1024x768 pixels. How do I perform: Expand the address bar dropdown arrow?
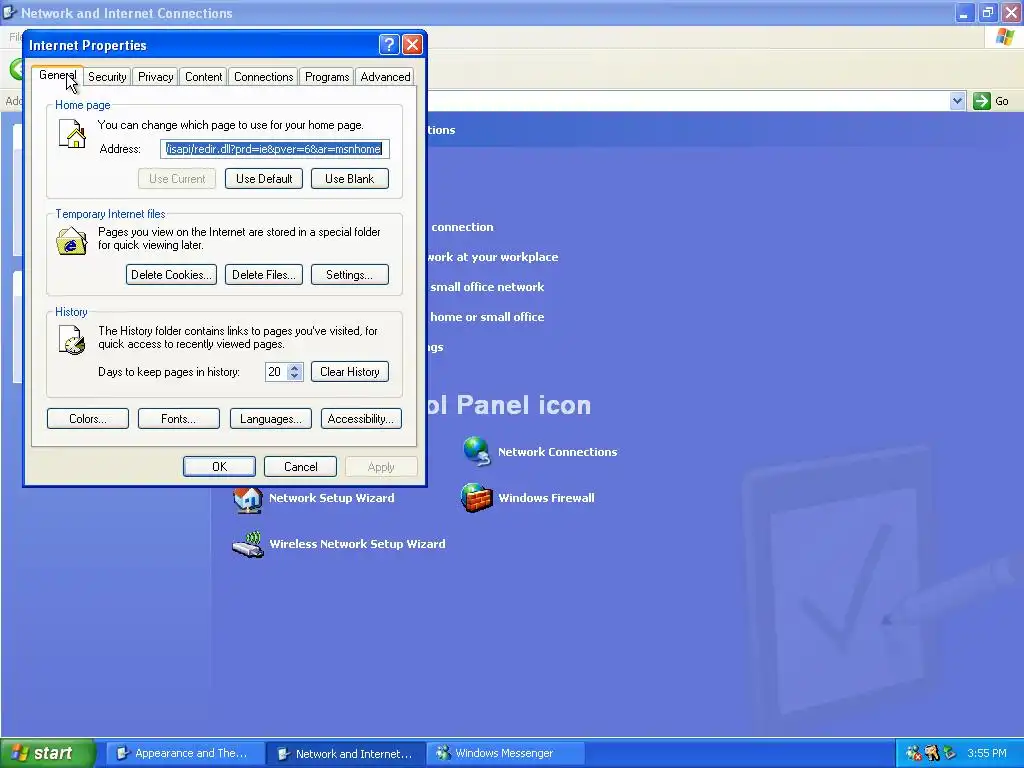(957, 101)
